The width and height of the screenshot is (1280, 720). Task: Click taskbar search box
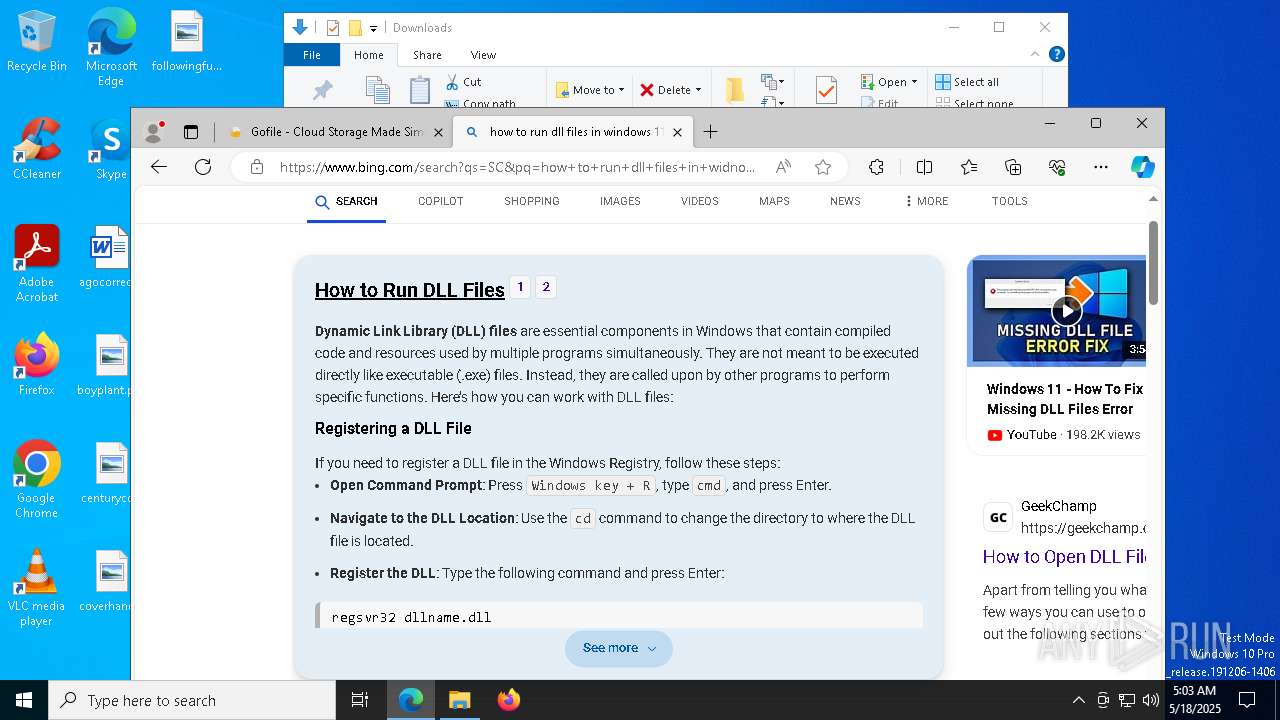pyautogui.click(x=192, y=700)
